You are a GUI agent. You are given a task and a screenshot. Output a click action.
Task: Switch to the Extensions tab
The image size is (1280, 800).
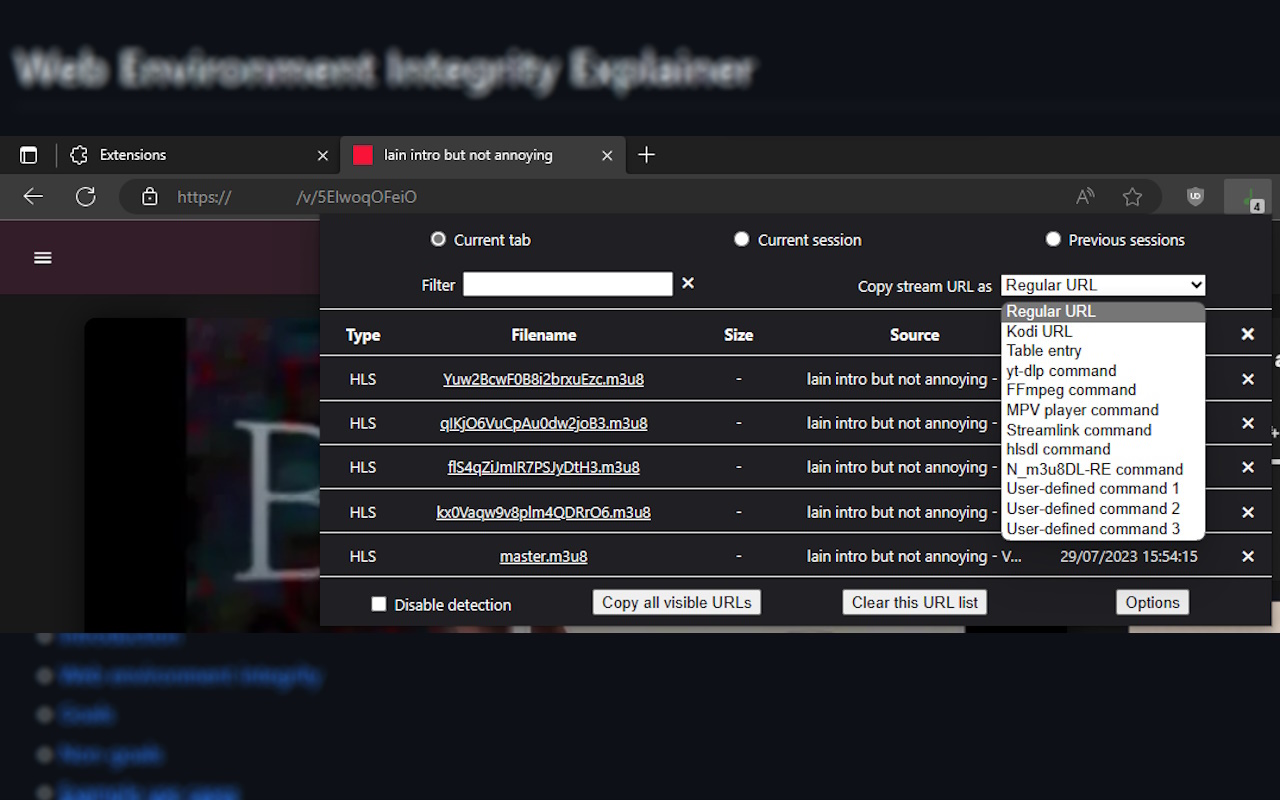tap(133, 154)
